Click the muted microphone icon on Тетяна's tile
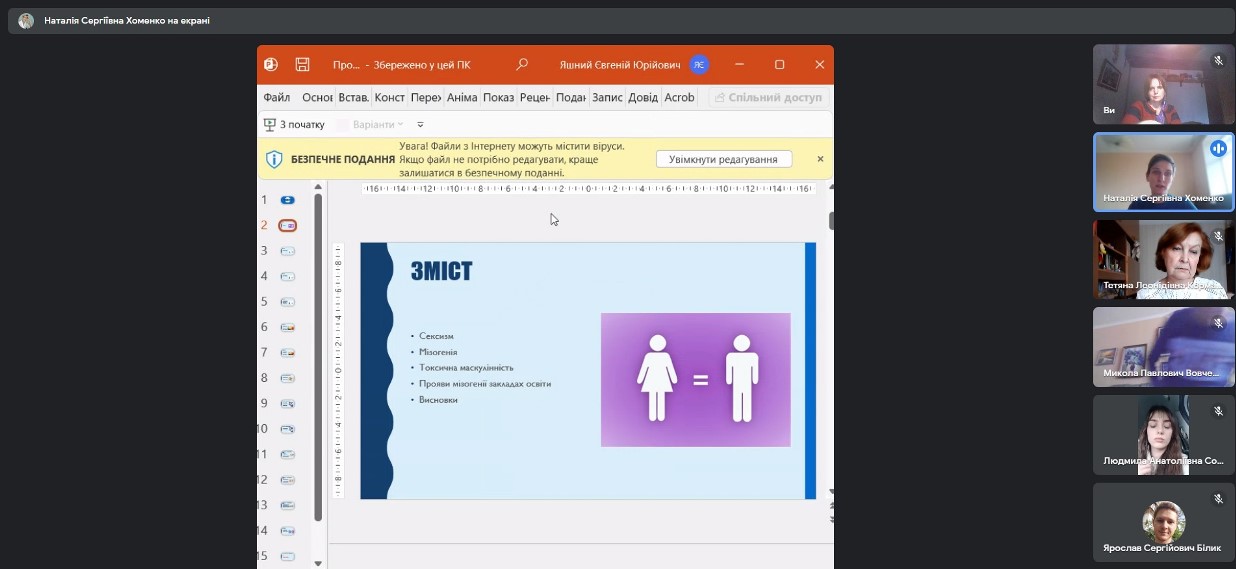 point(1218,236)
